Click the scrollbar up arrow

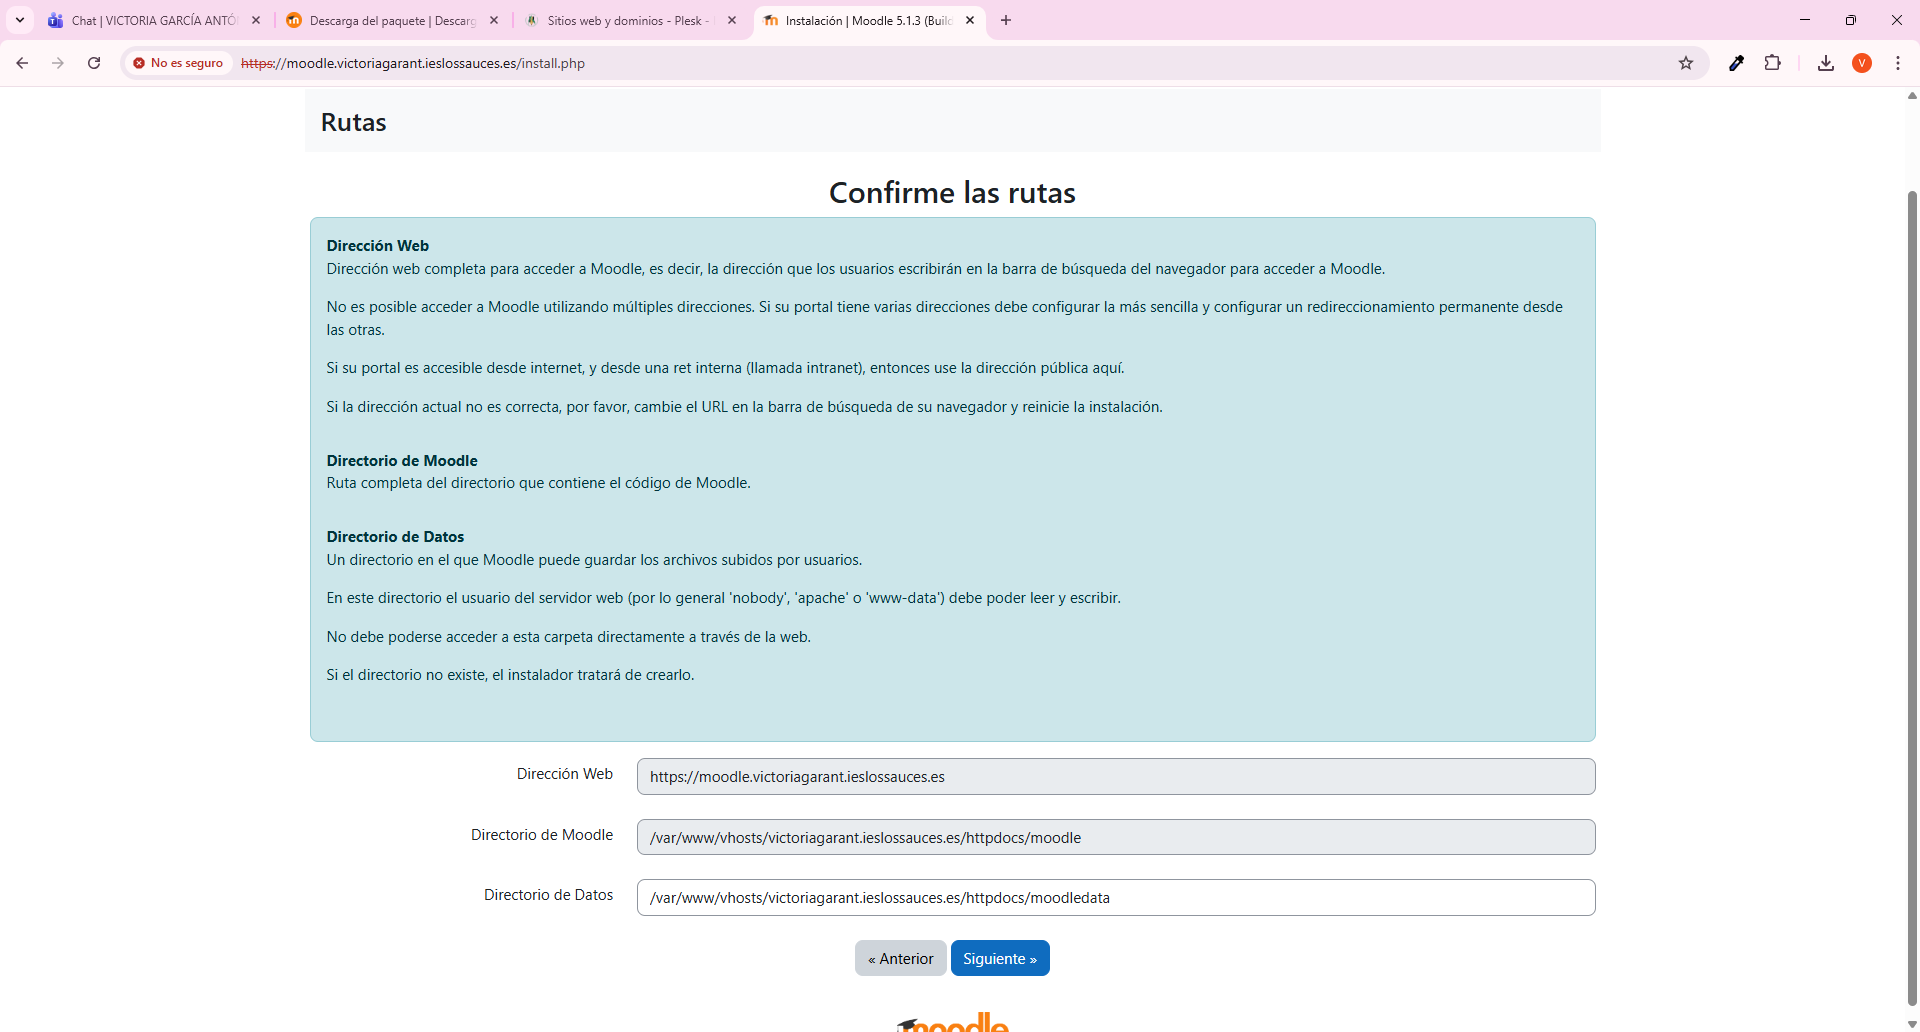tap(1912, 96)
